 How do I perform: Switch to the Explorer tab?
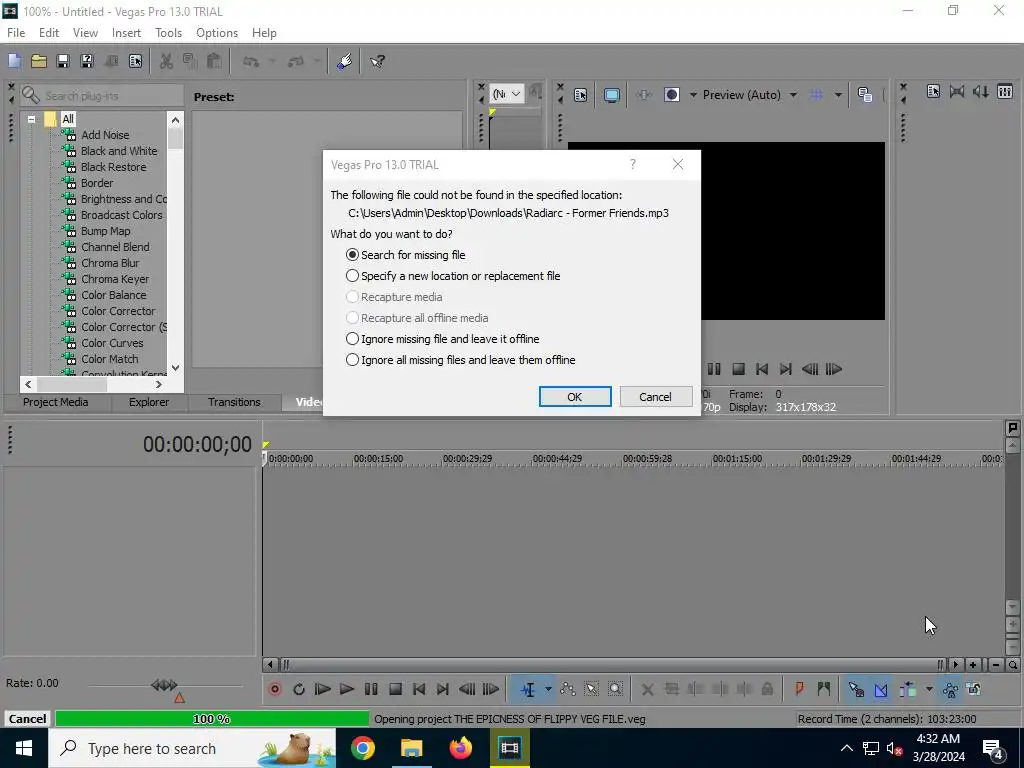pos(149,402)
